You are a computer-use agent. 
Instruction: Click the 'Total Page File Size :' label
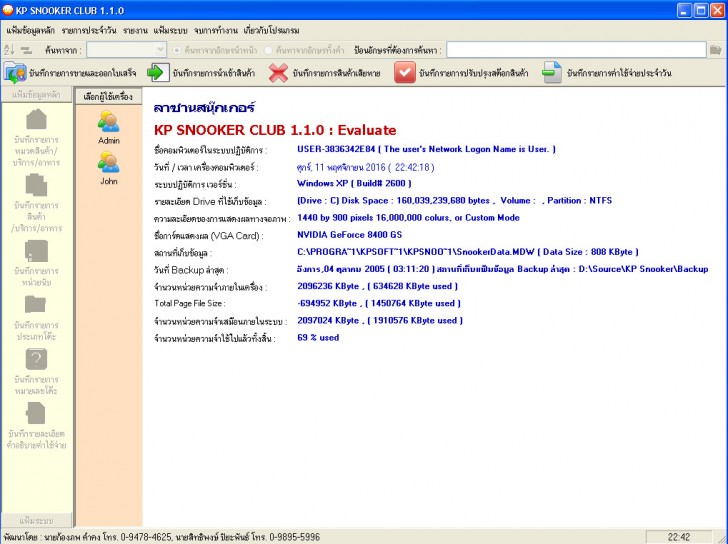point(190,304)
